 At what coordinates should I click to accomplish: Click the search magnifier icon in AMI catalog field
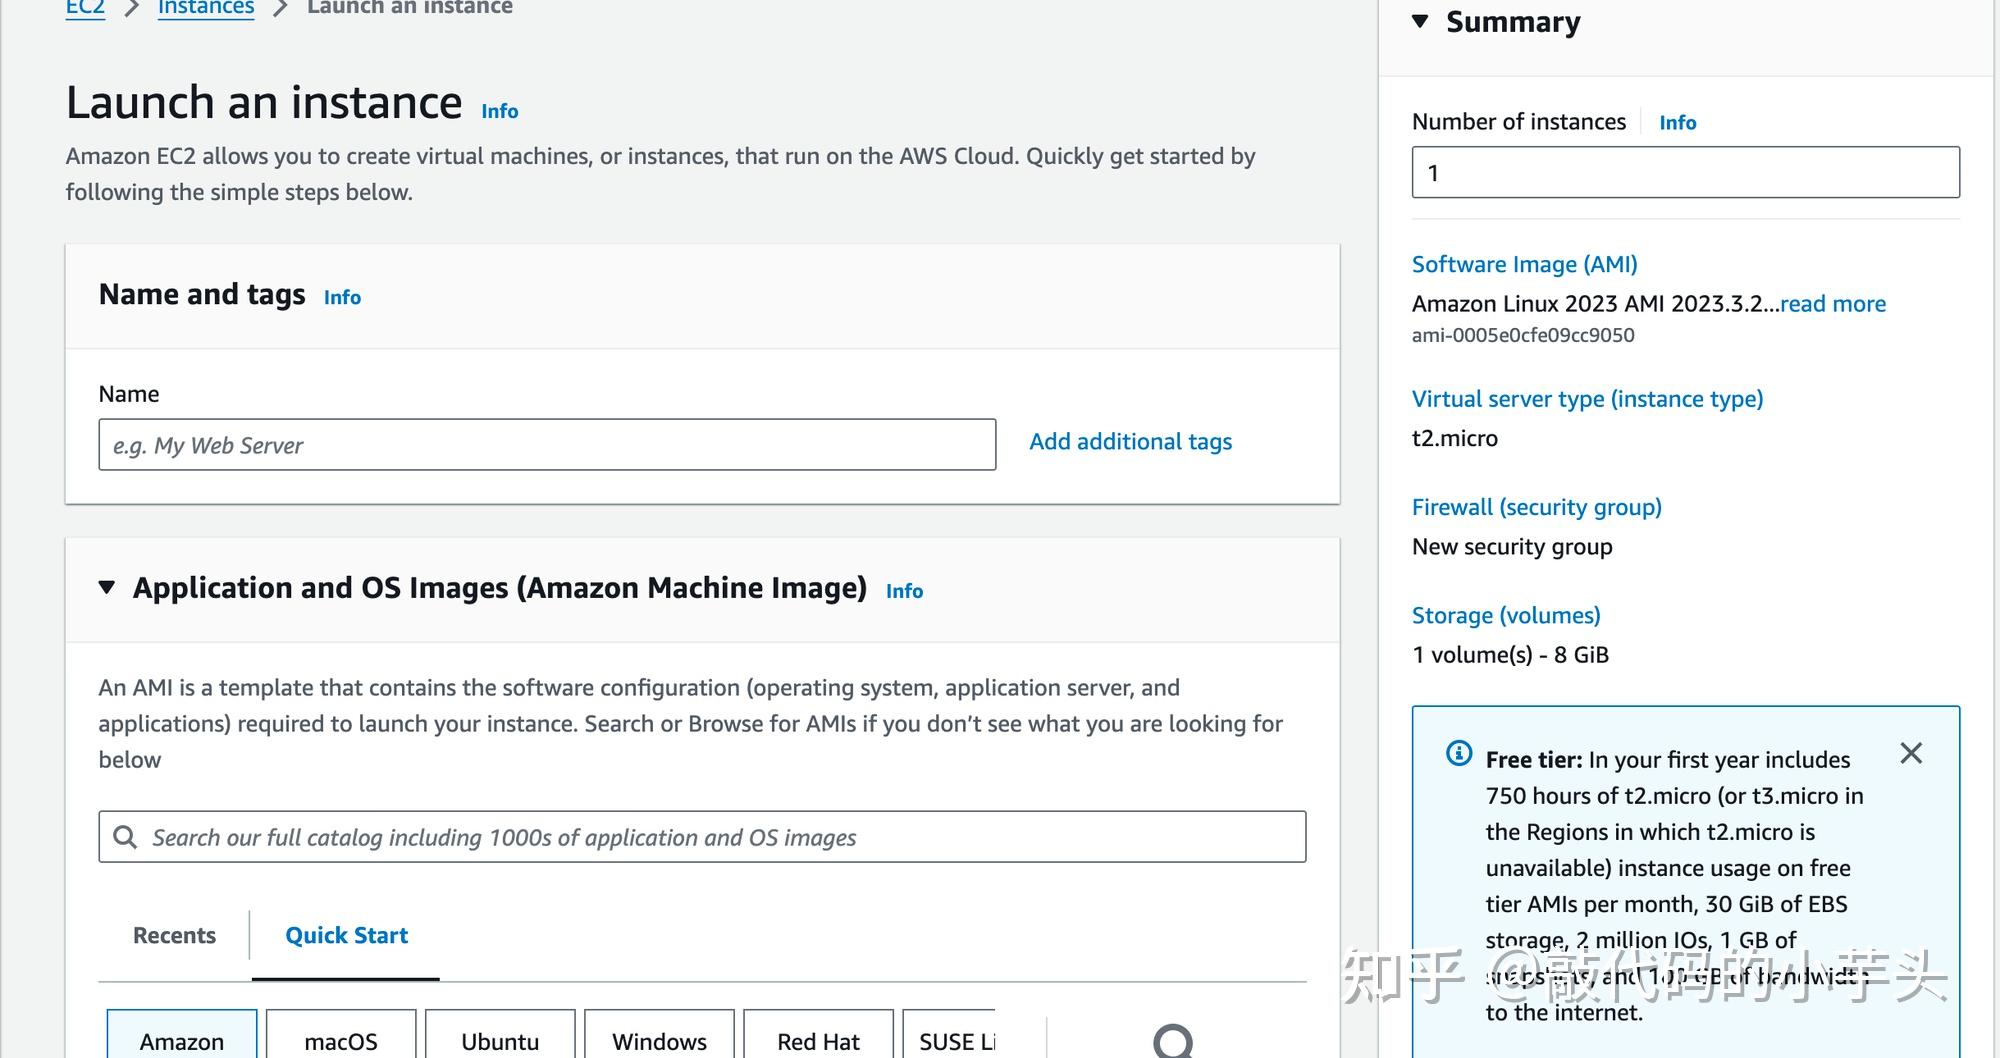click(125, 837)
